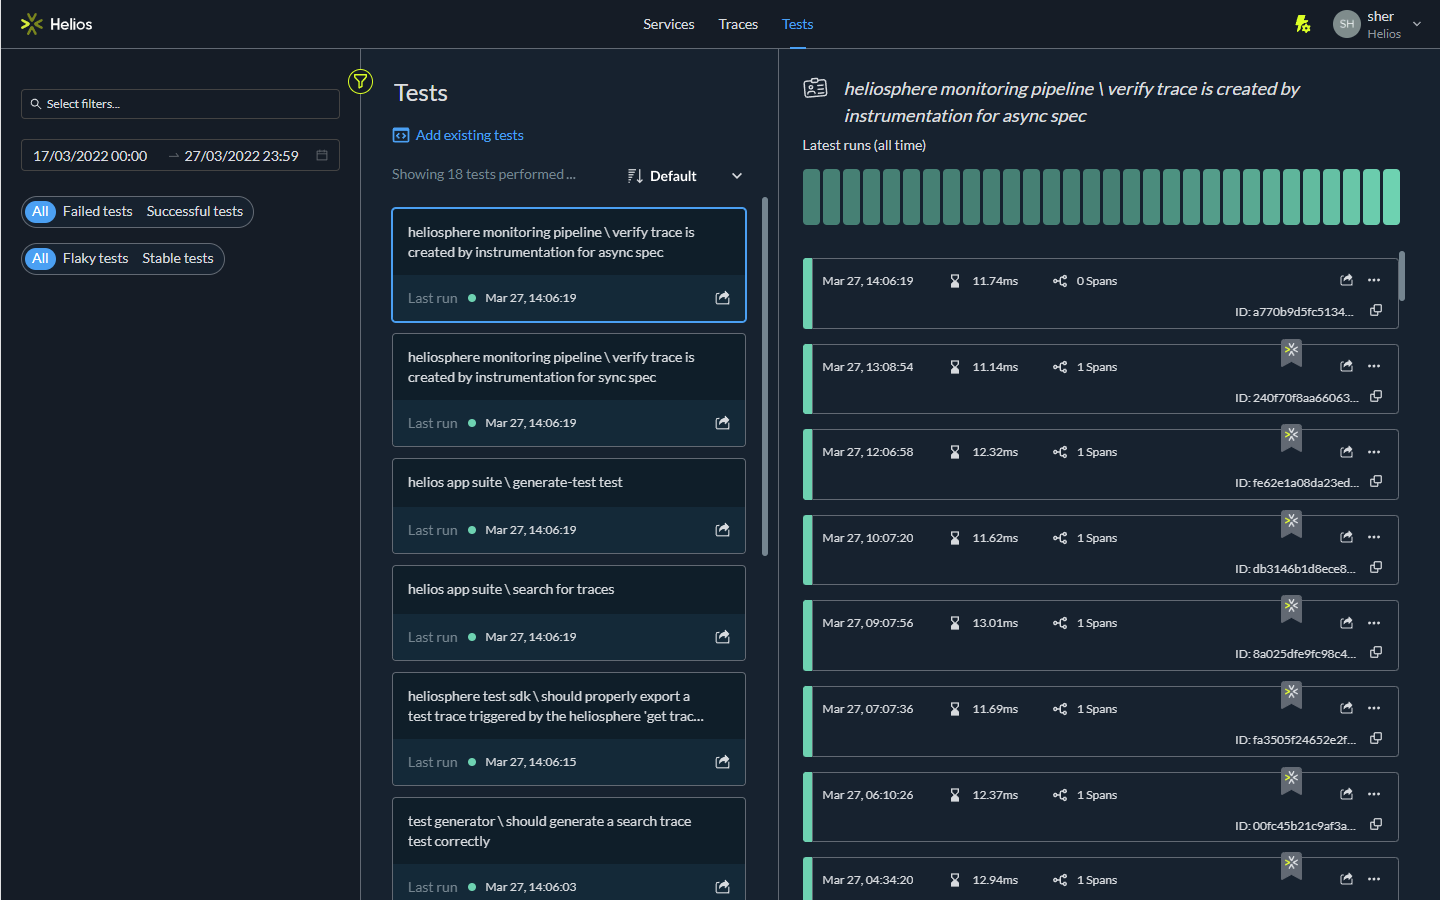Image resolution: width=1440 pixels, height=900 pixels.
Task: Click the lightning bolt icon in header
Action: pyautogui.click(x=1302, y=24)
